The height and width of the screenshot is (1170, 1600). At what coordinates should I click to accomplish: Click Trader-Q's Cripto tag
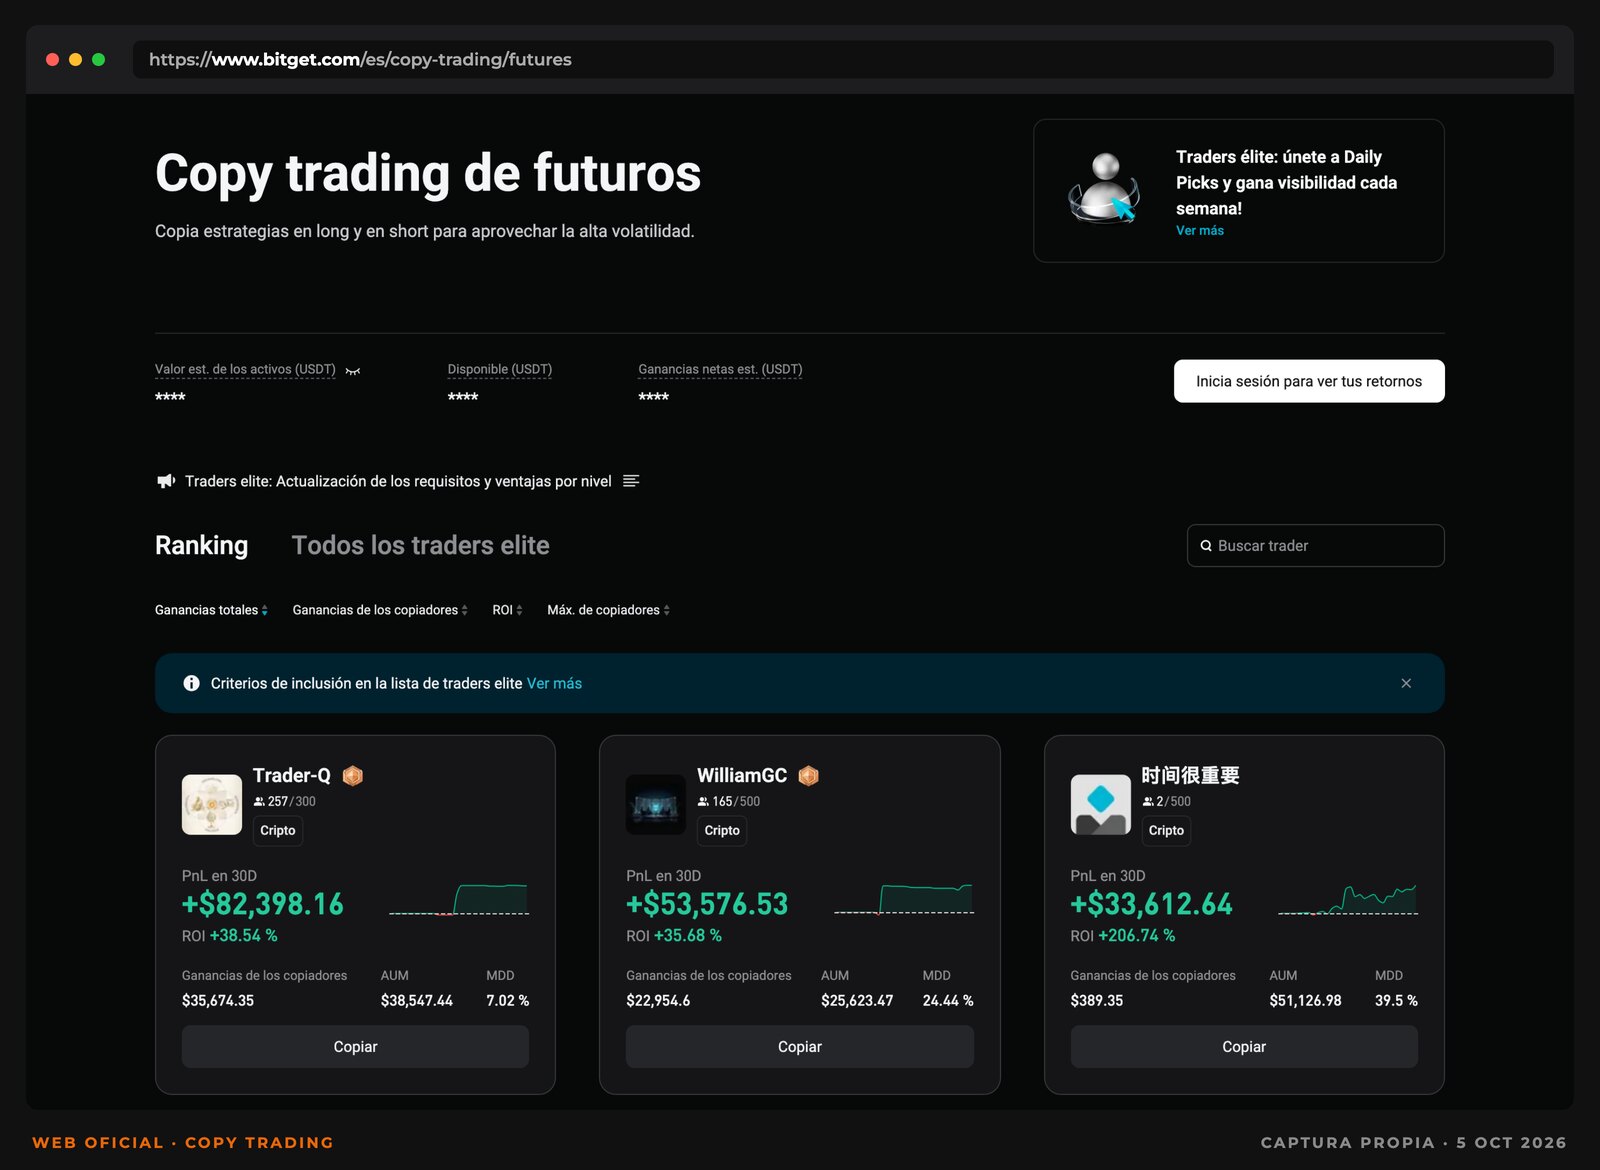(278, 831)
